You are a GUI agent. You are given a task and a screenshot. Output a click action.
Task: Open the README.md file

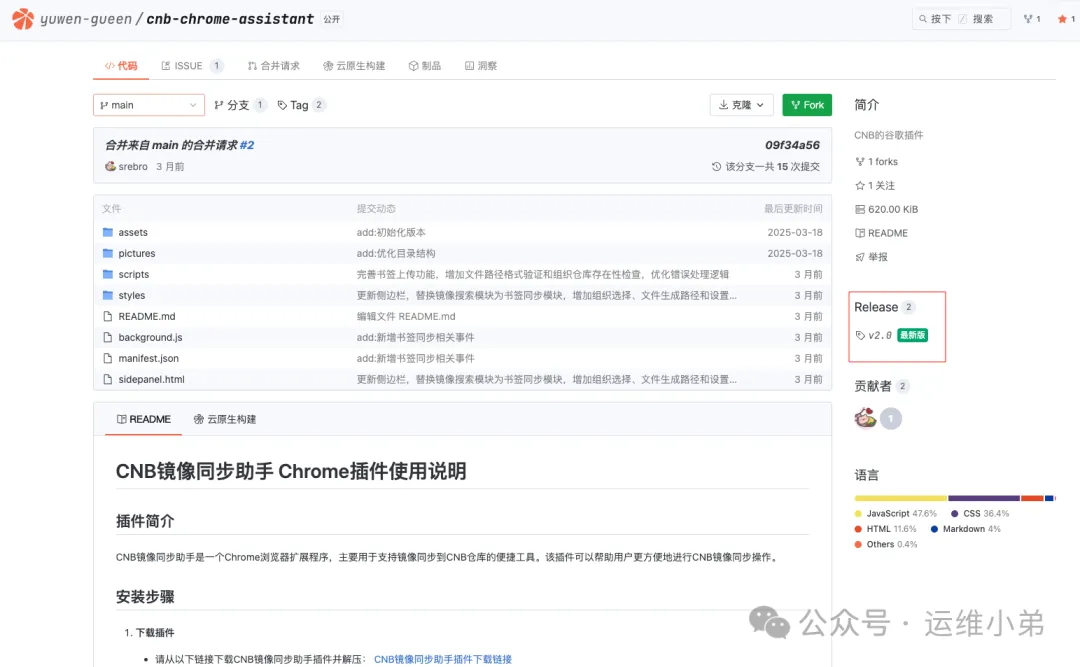(147, 316)
